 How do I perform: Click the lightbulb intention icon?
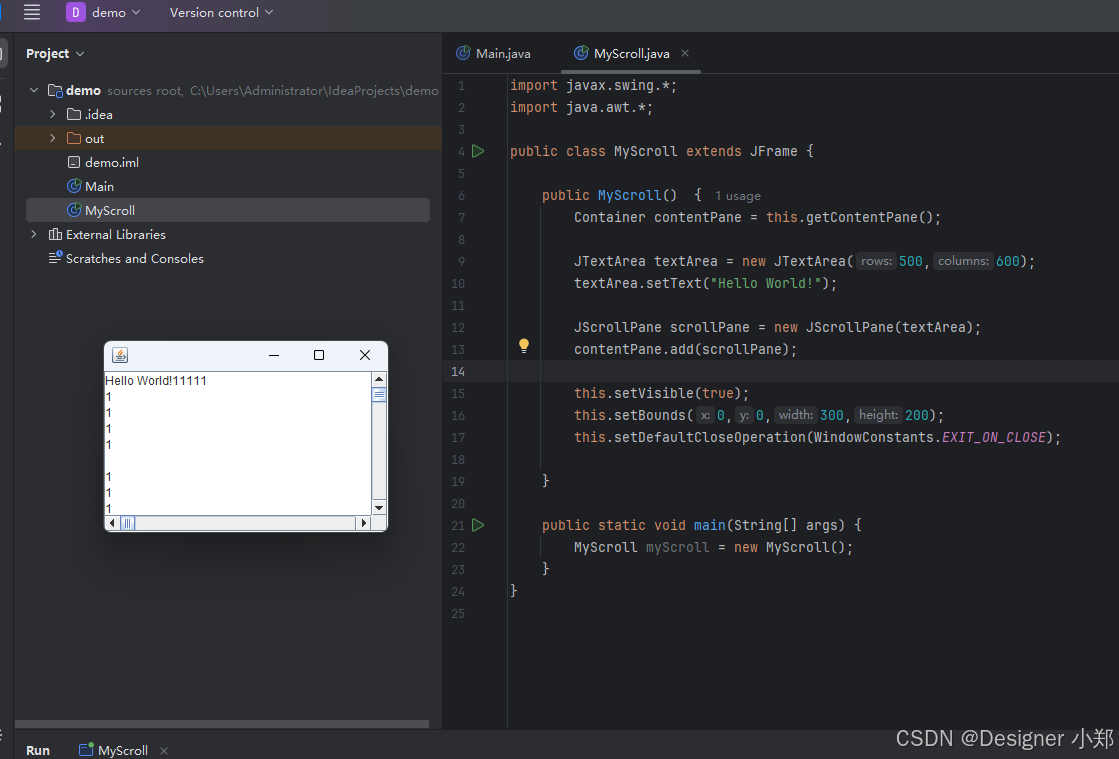coord(524,346)
